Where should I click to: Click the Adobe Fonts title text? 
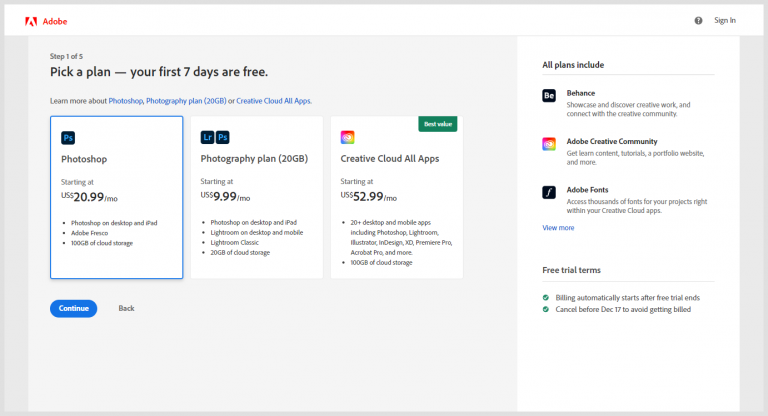click(588, 190)
